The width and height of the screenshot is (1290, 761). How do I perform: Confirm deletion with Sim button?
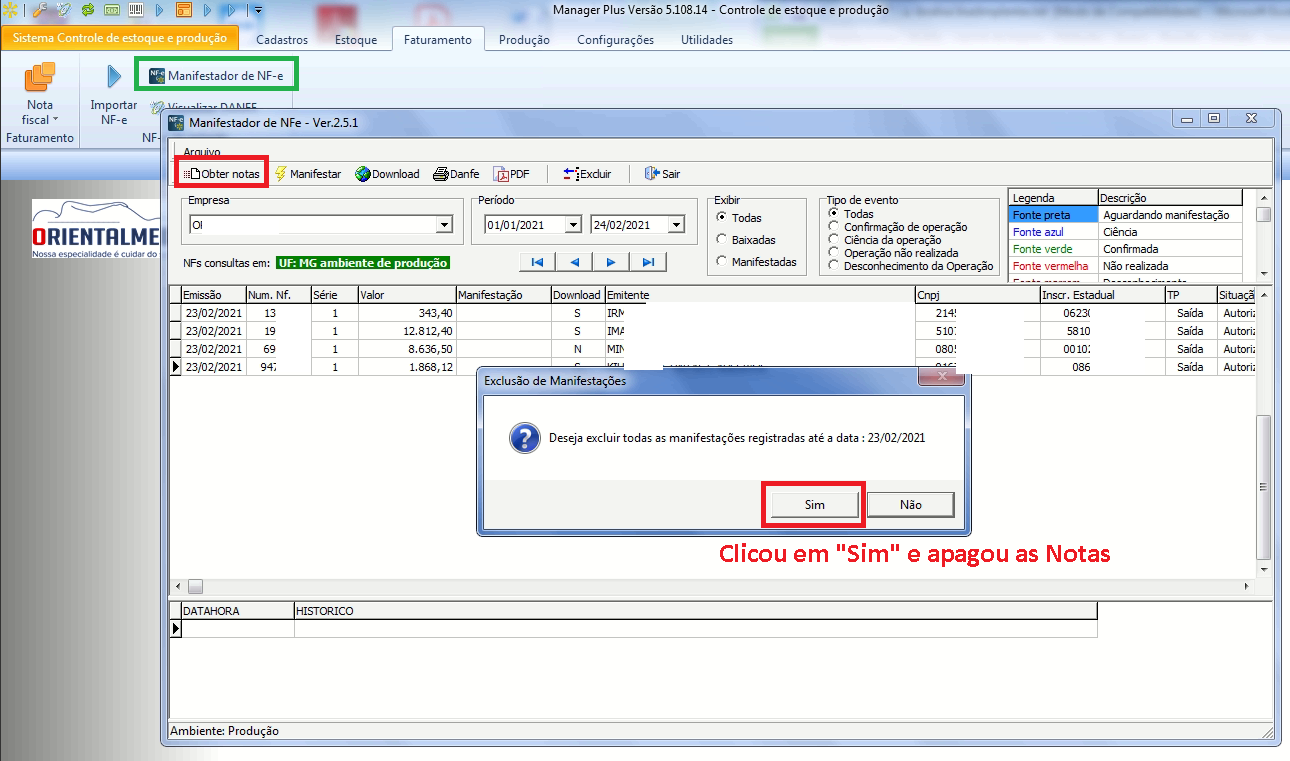click(x=814, y=505)
